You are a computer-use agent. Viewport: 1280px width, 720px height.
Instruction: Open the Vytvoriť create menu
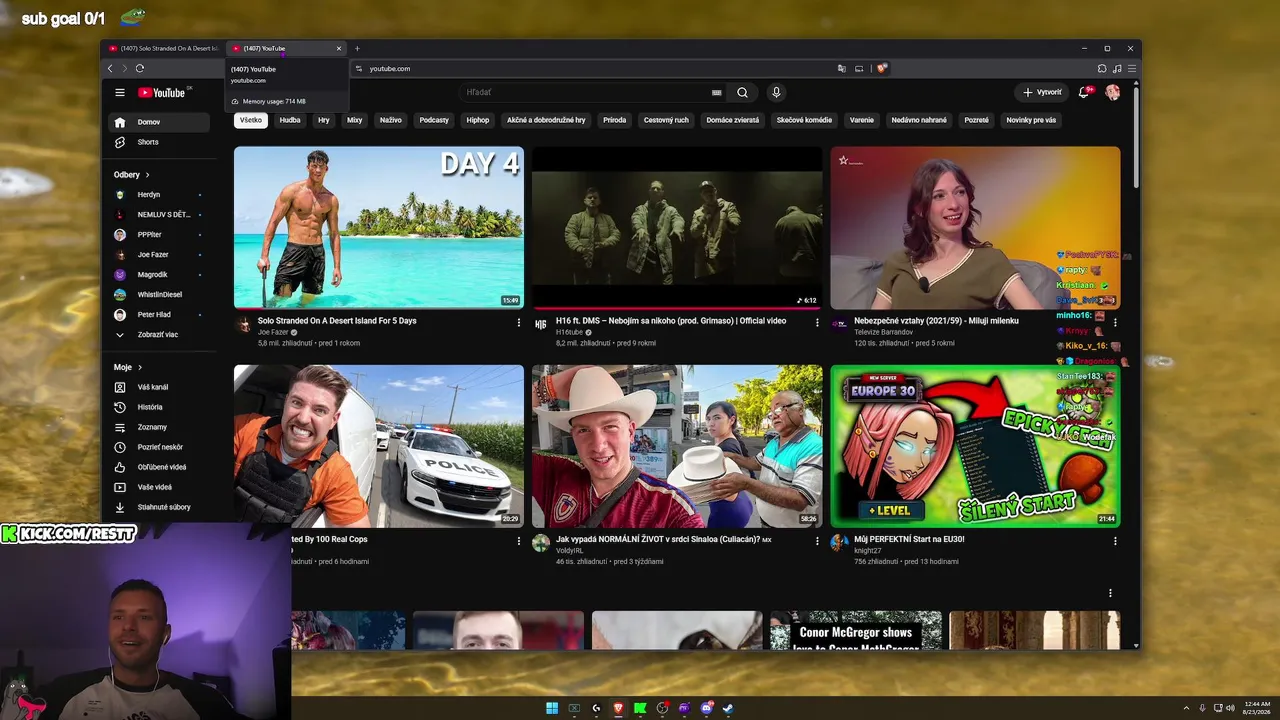[x=1041, y=92]
